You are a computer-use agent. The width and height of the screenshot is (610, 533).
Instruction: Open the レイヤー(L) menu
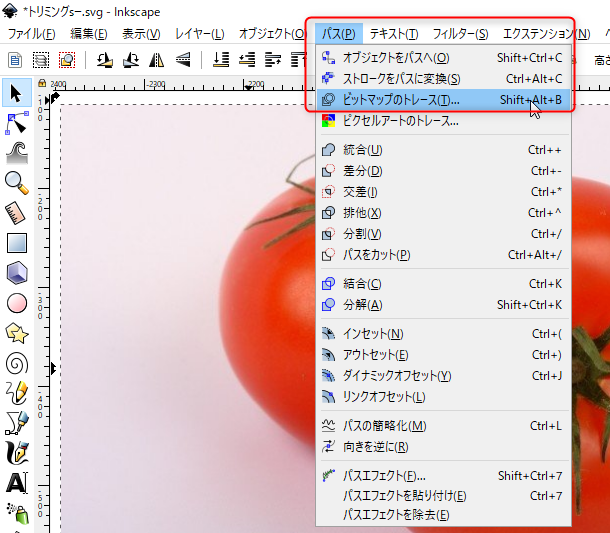(x=199, y=34)
